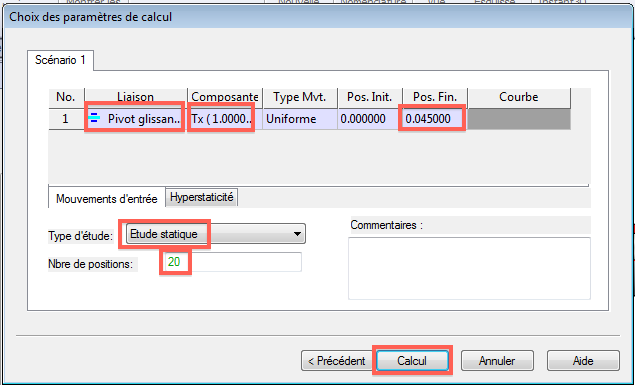Click the pivot glissant joint icon
This screenshot has width=635, height=385.
(94, 119)
